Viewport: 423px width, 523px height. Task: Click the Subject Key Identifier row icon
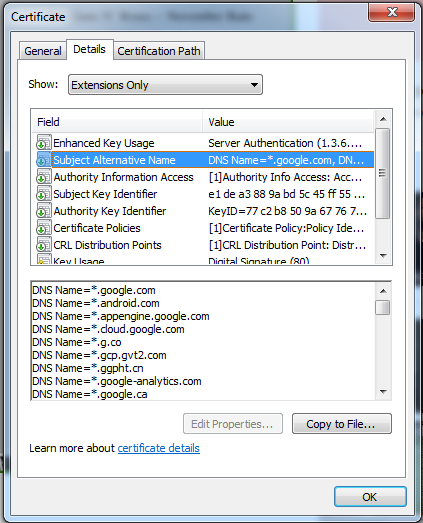click(44, 193)
